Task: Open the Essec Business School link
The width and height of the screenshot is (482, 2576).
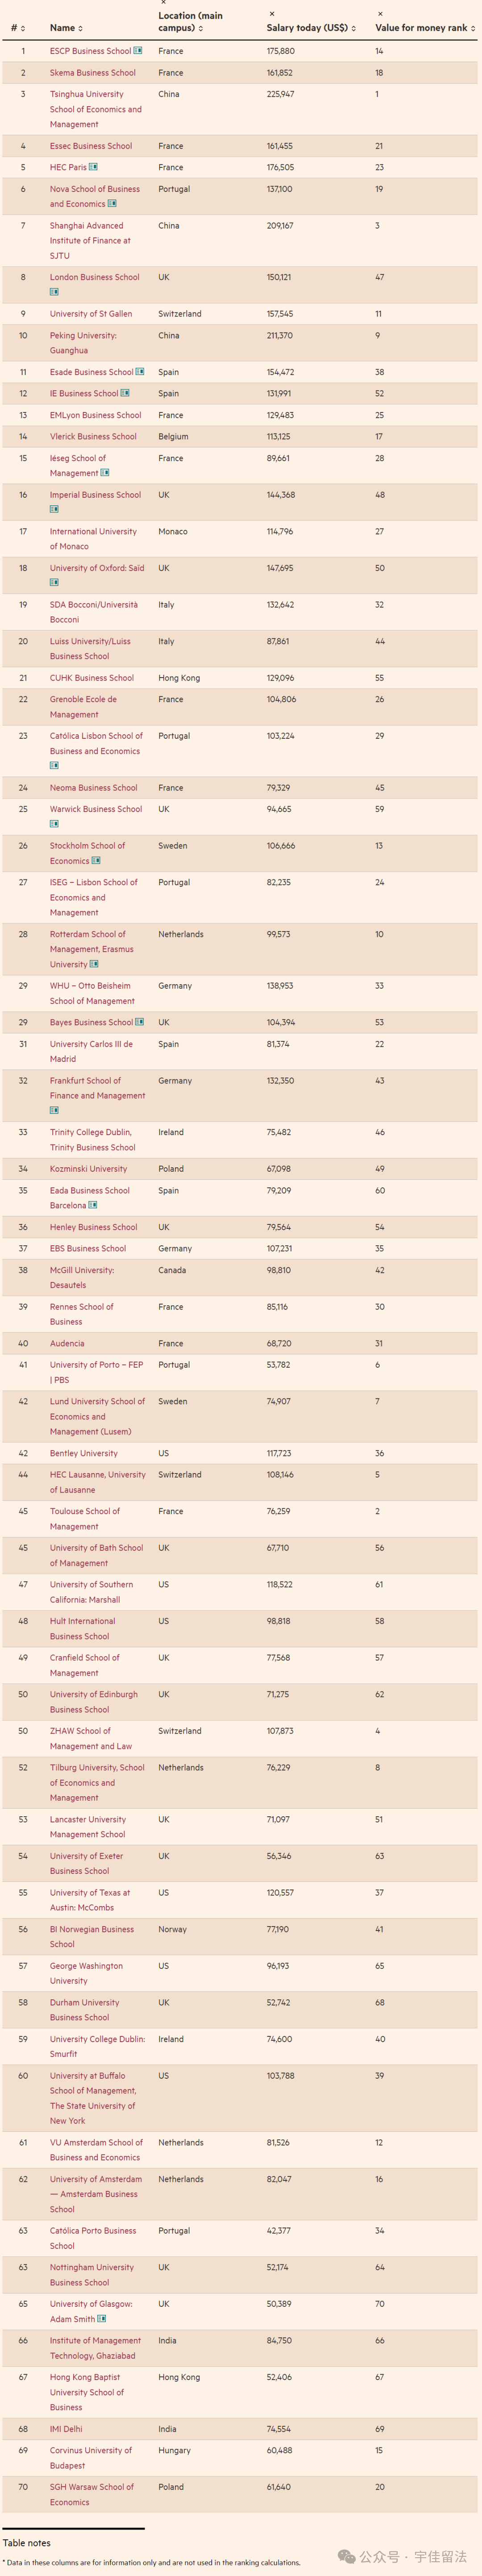Action: [91, 146]
